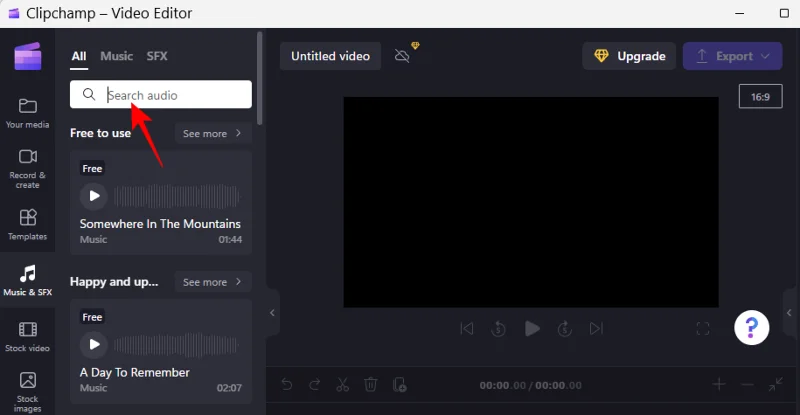This screenshot has width=800, height=415.
Task: Zoom out on the timeline
Action: (747, 384)
